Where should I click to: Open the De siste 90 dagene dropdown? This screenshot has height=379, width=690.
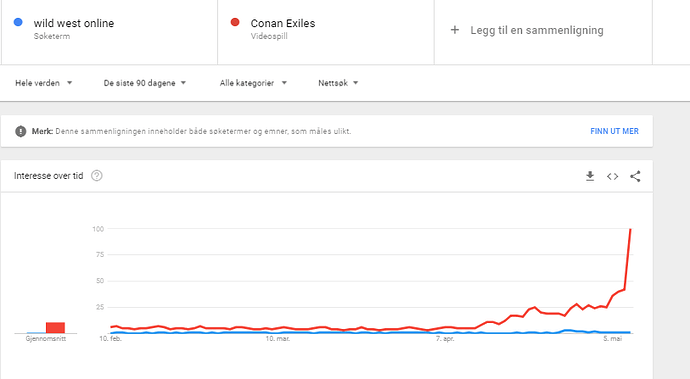coord(145,83)
